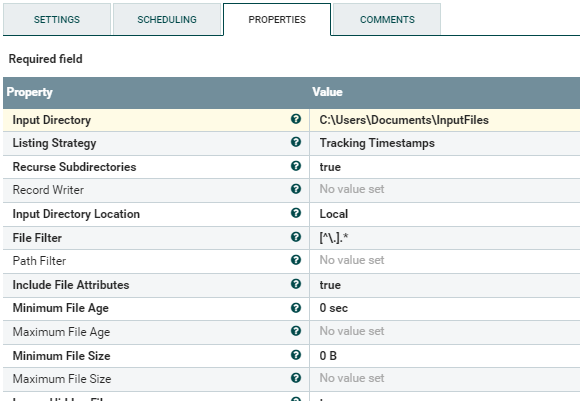Open Listing Strategy Tracking Timestamps value

445,144
